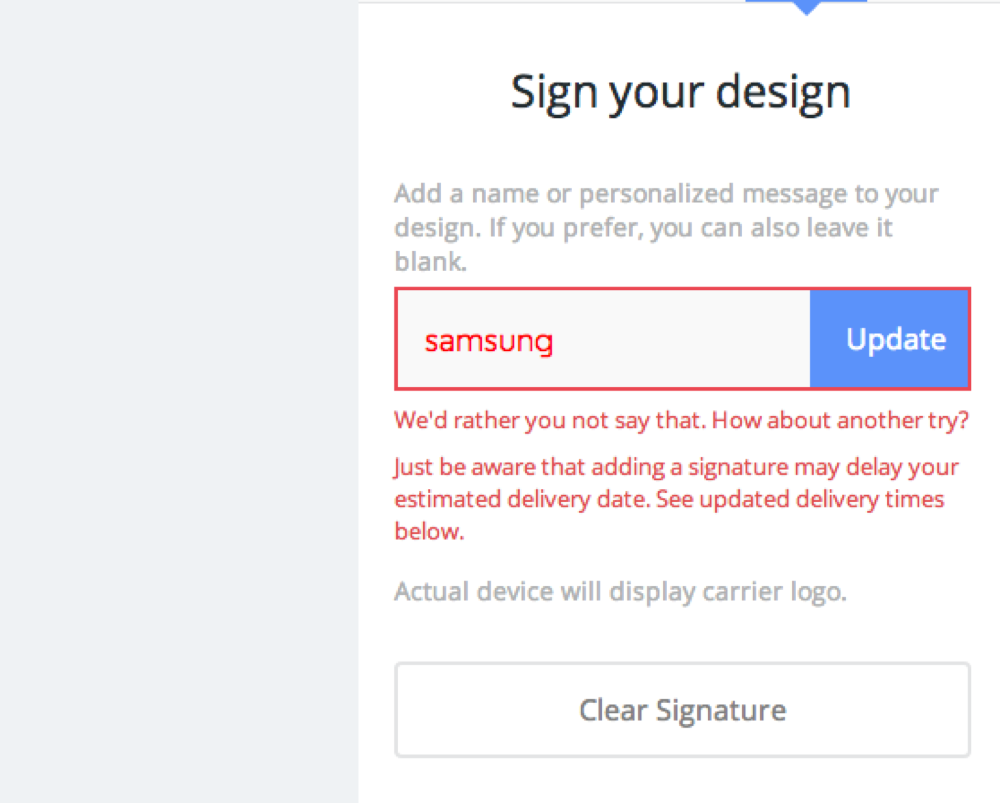This screenshot has width=1000, height=803.
Task: Click 'We'd rather you not say that' error
Action: pyautogui.click(x=550, y=420)
